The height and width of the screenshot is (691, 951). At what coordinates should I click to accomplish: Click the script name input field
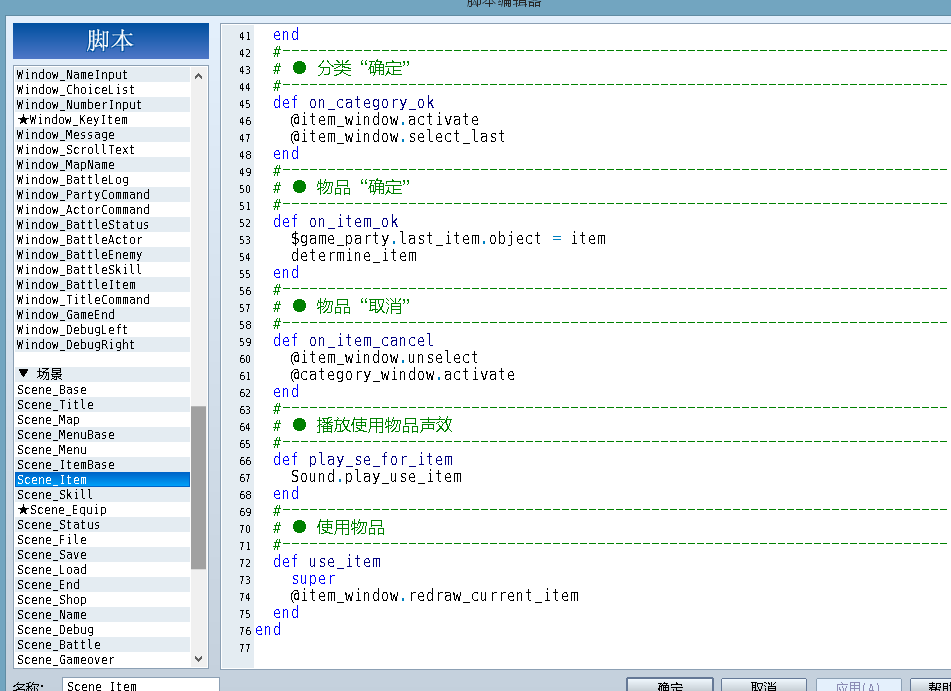(141, 686)
